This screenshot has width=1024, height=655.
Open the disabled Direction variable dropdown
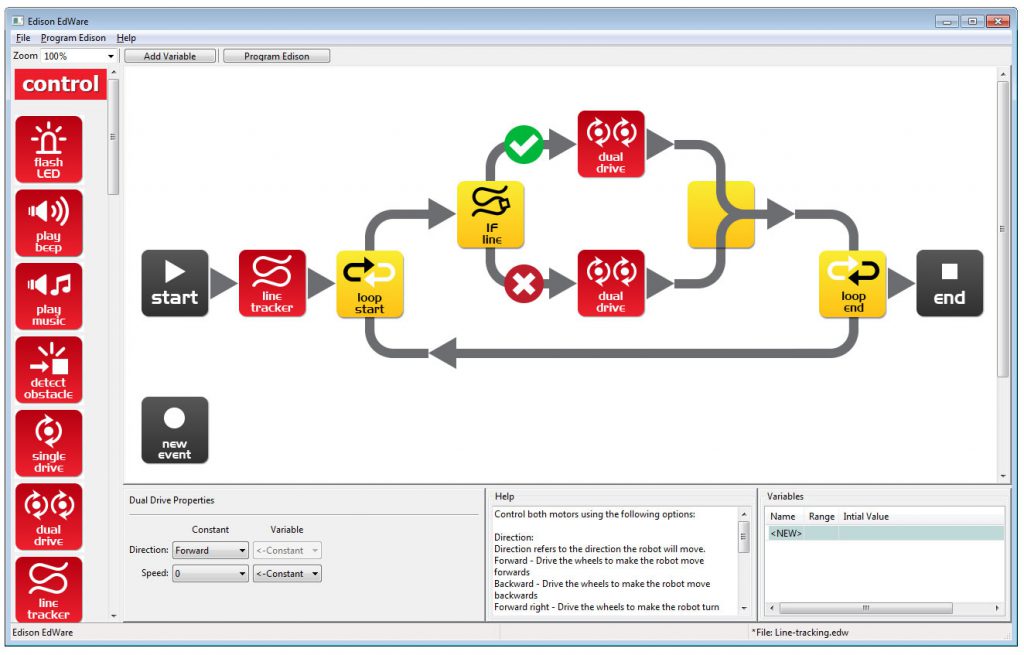287,551
